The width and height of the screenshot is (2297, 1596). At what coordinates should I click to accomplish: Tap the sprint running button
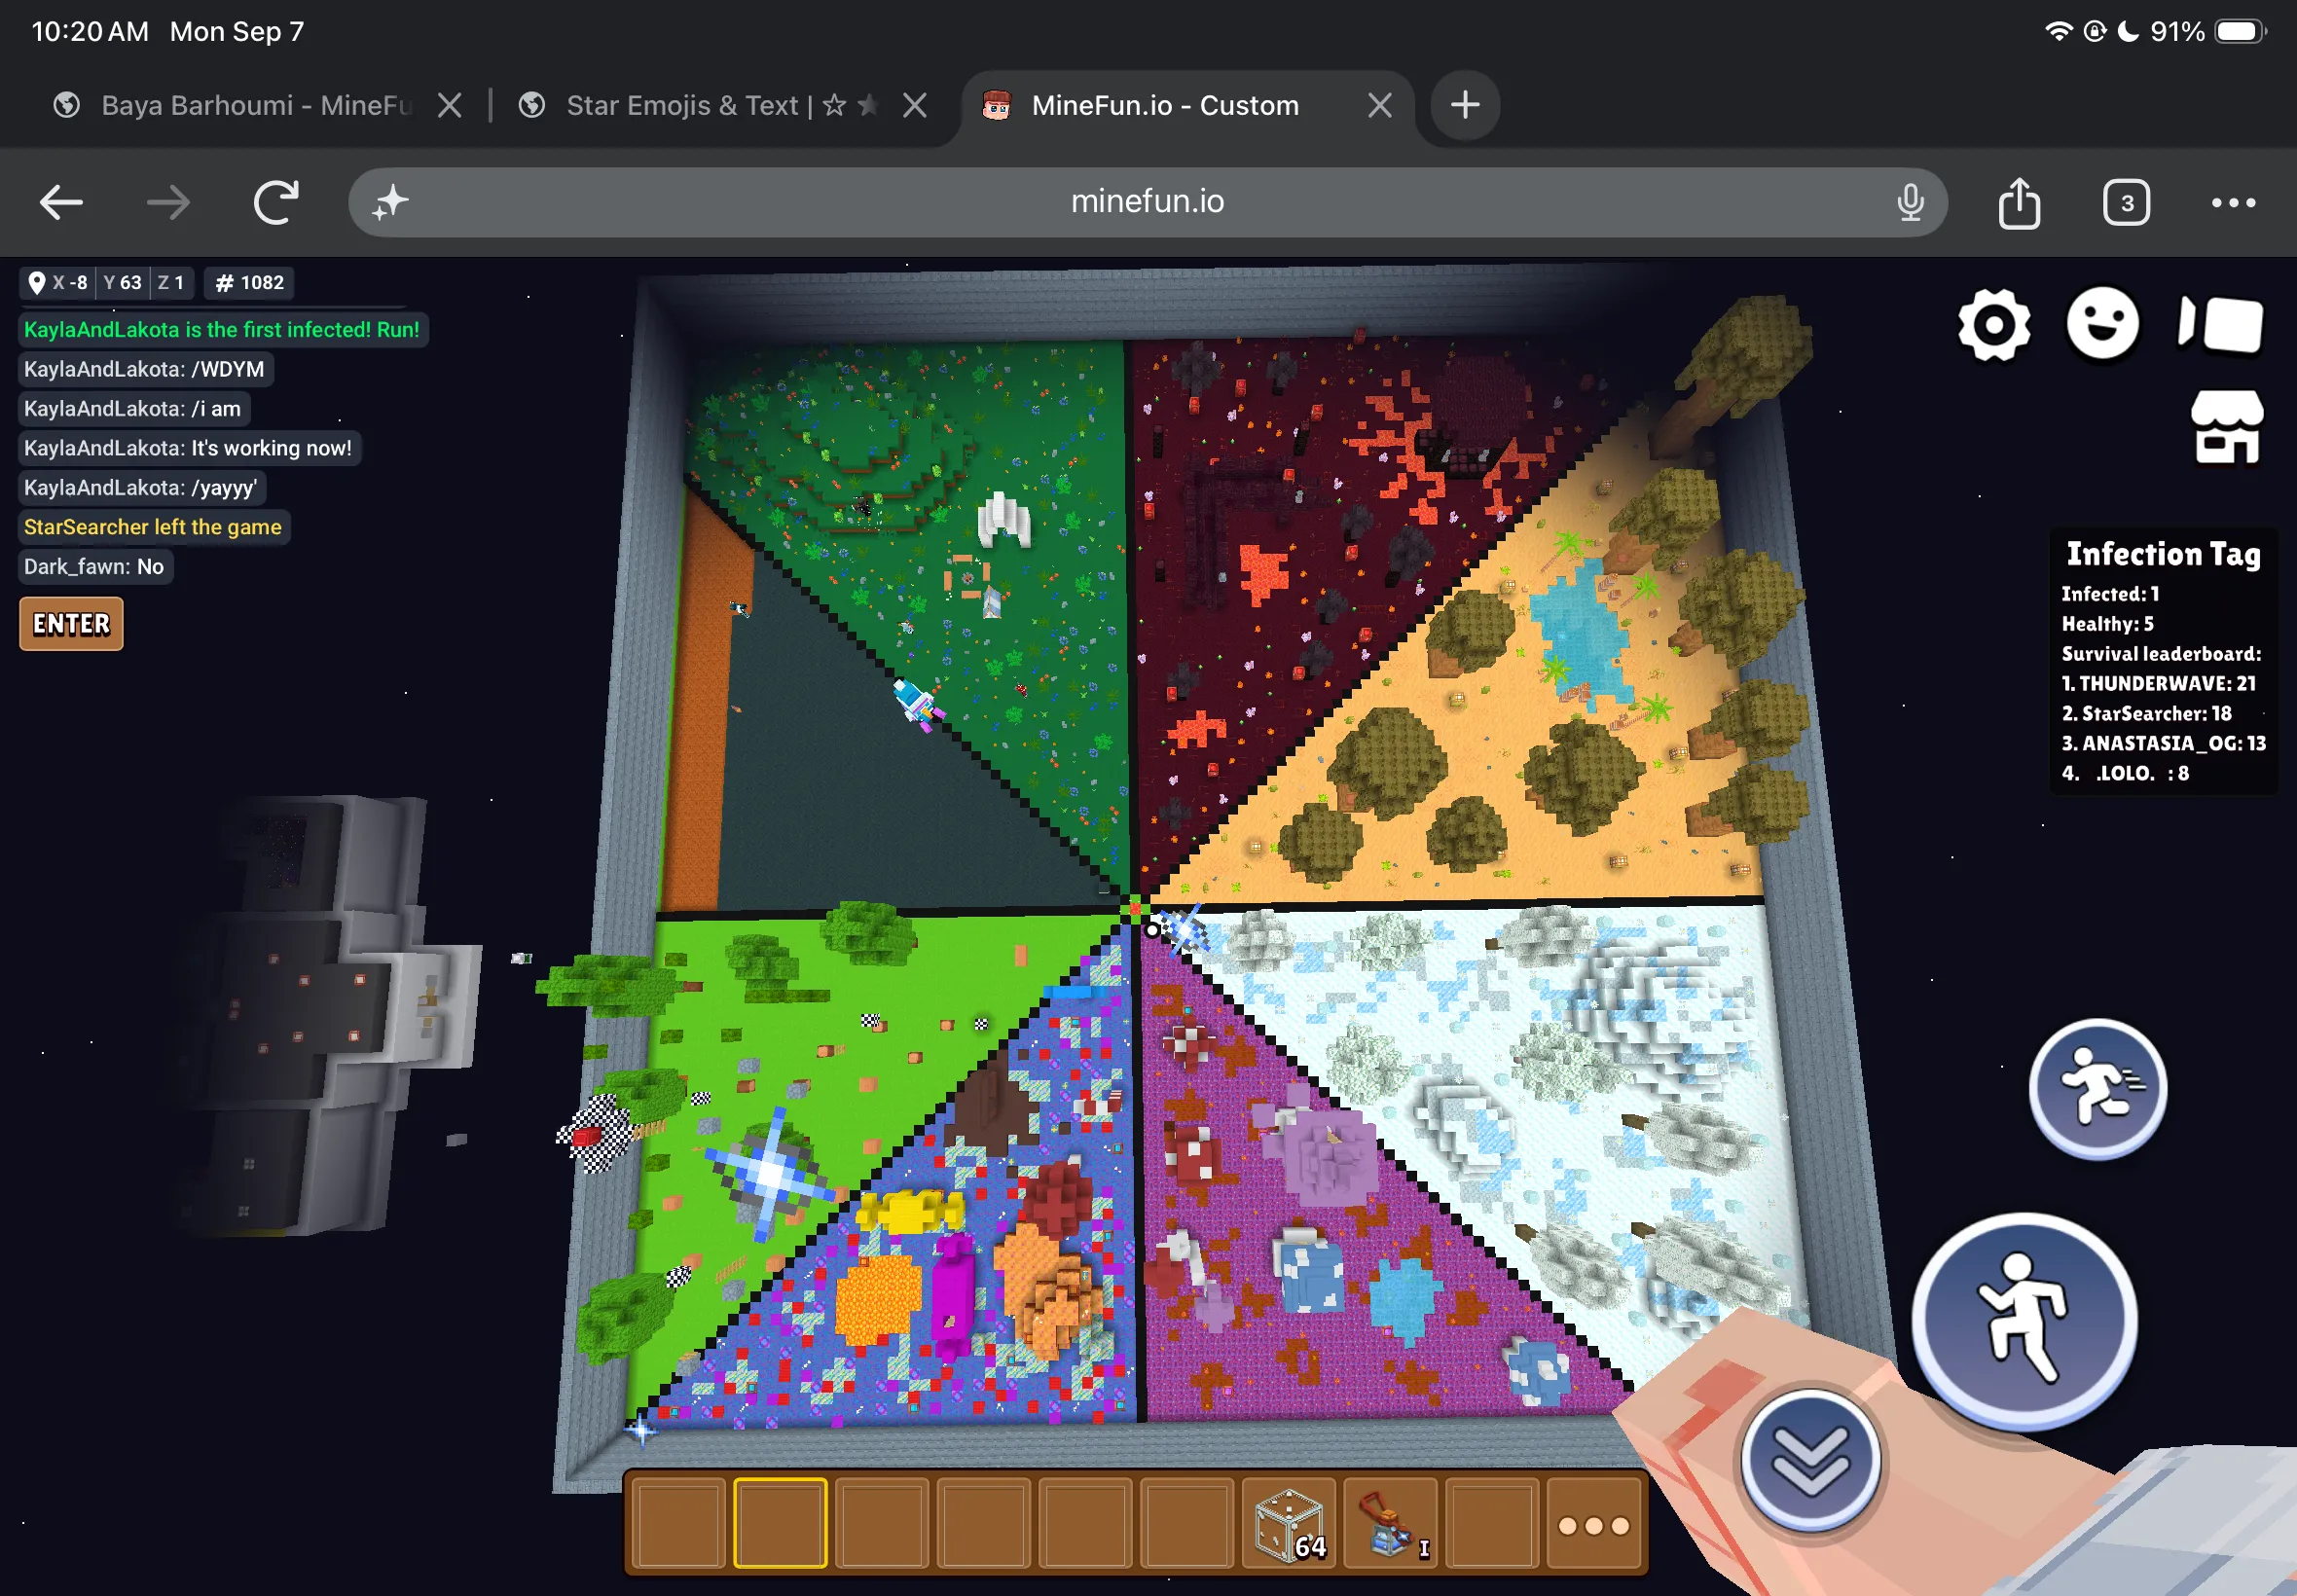(2097, 1088)
